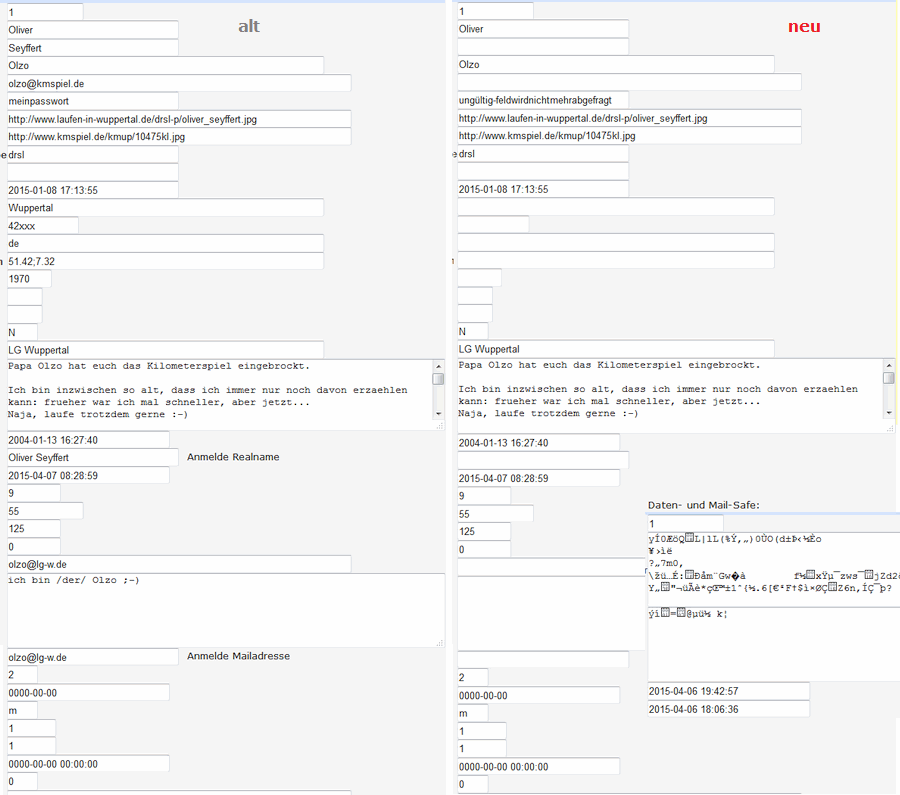Focus the 'Seyffert' surname field in alt column
This screenshot has width=900, height=795.
click(x=92, y=47)
